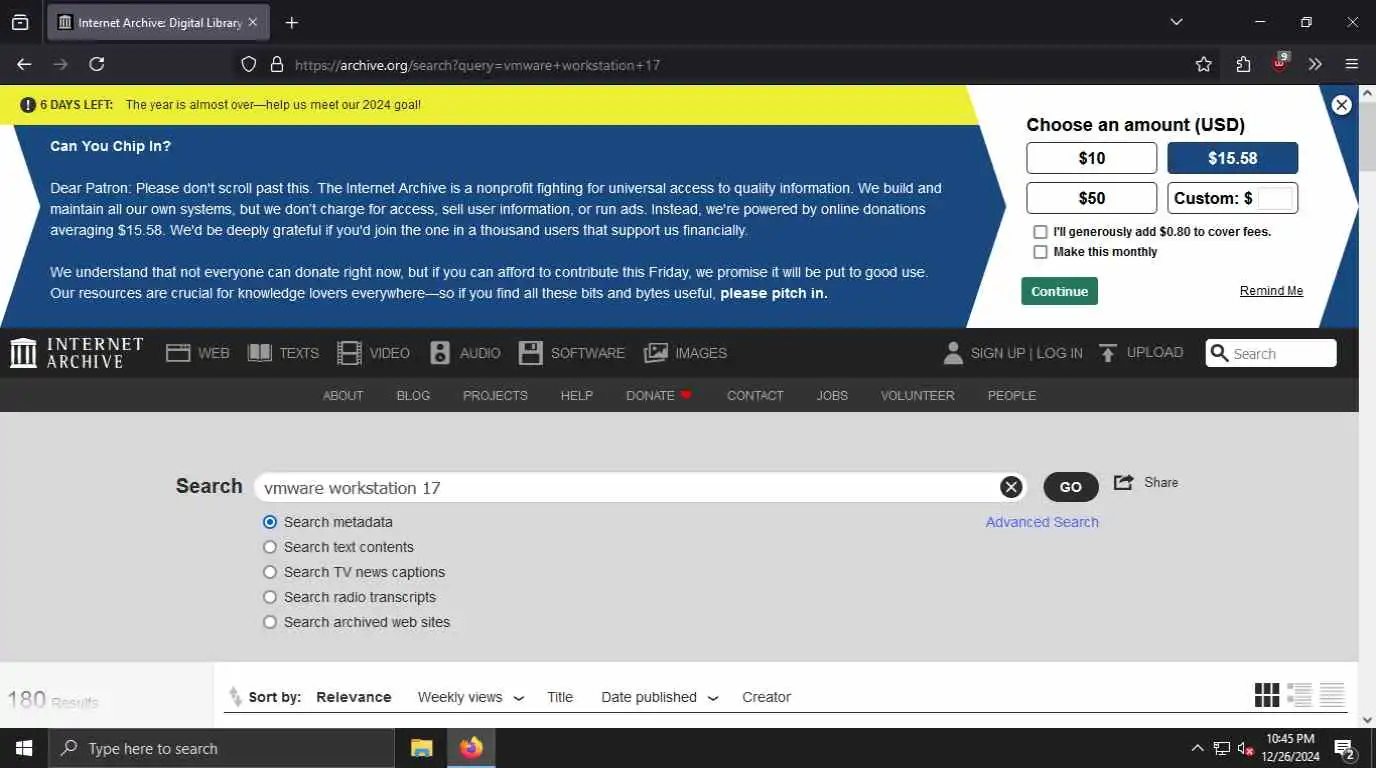Image resolution: width=1376 pixels, height=768 pixels.
Task: Go back to the previous page
Action: click(x=25, y=64)
